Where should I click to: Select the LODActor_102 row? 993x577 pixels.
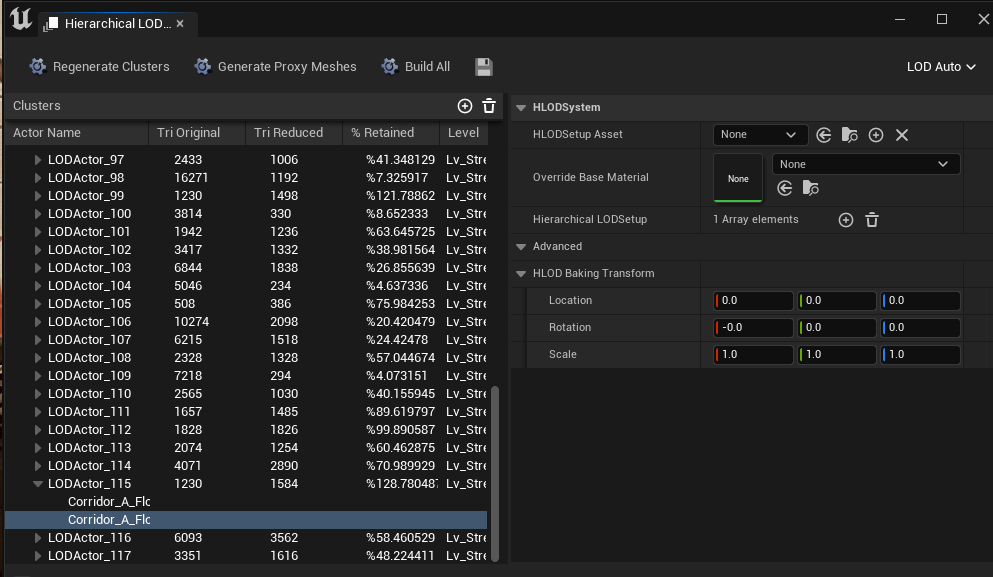(246, 250)
